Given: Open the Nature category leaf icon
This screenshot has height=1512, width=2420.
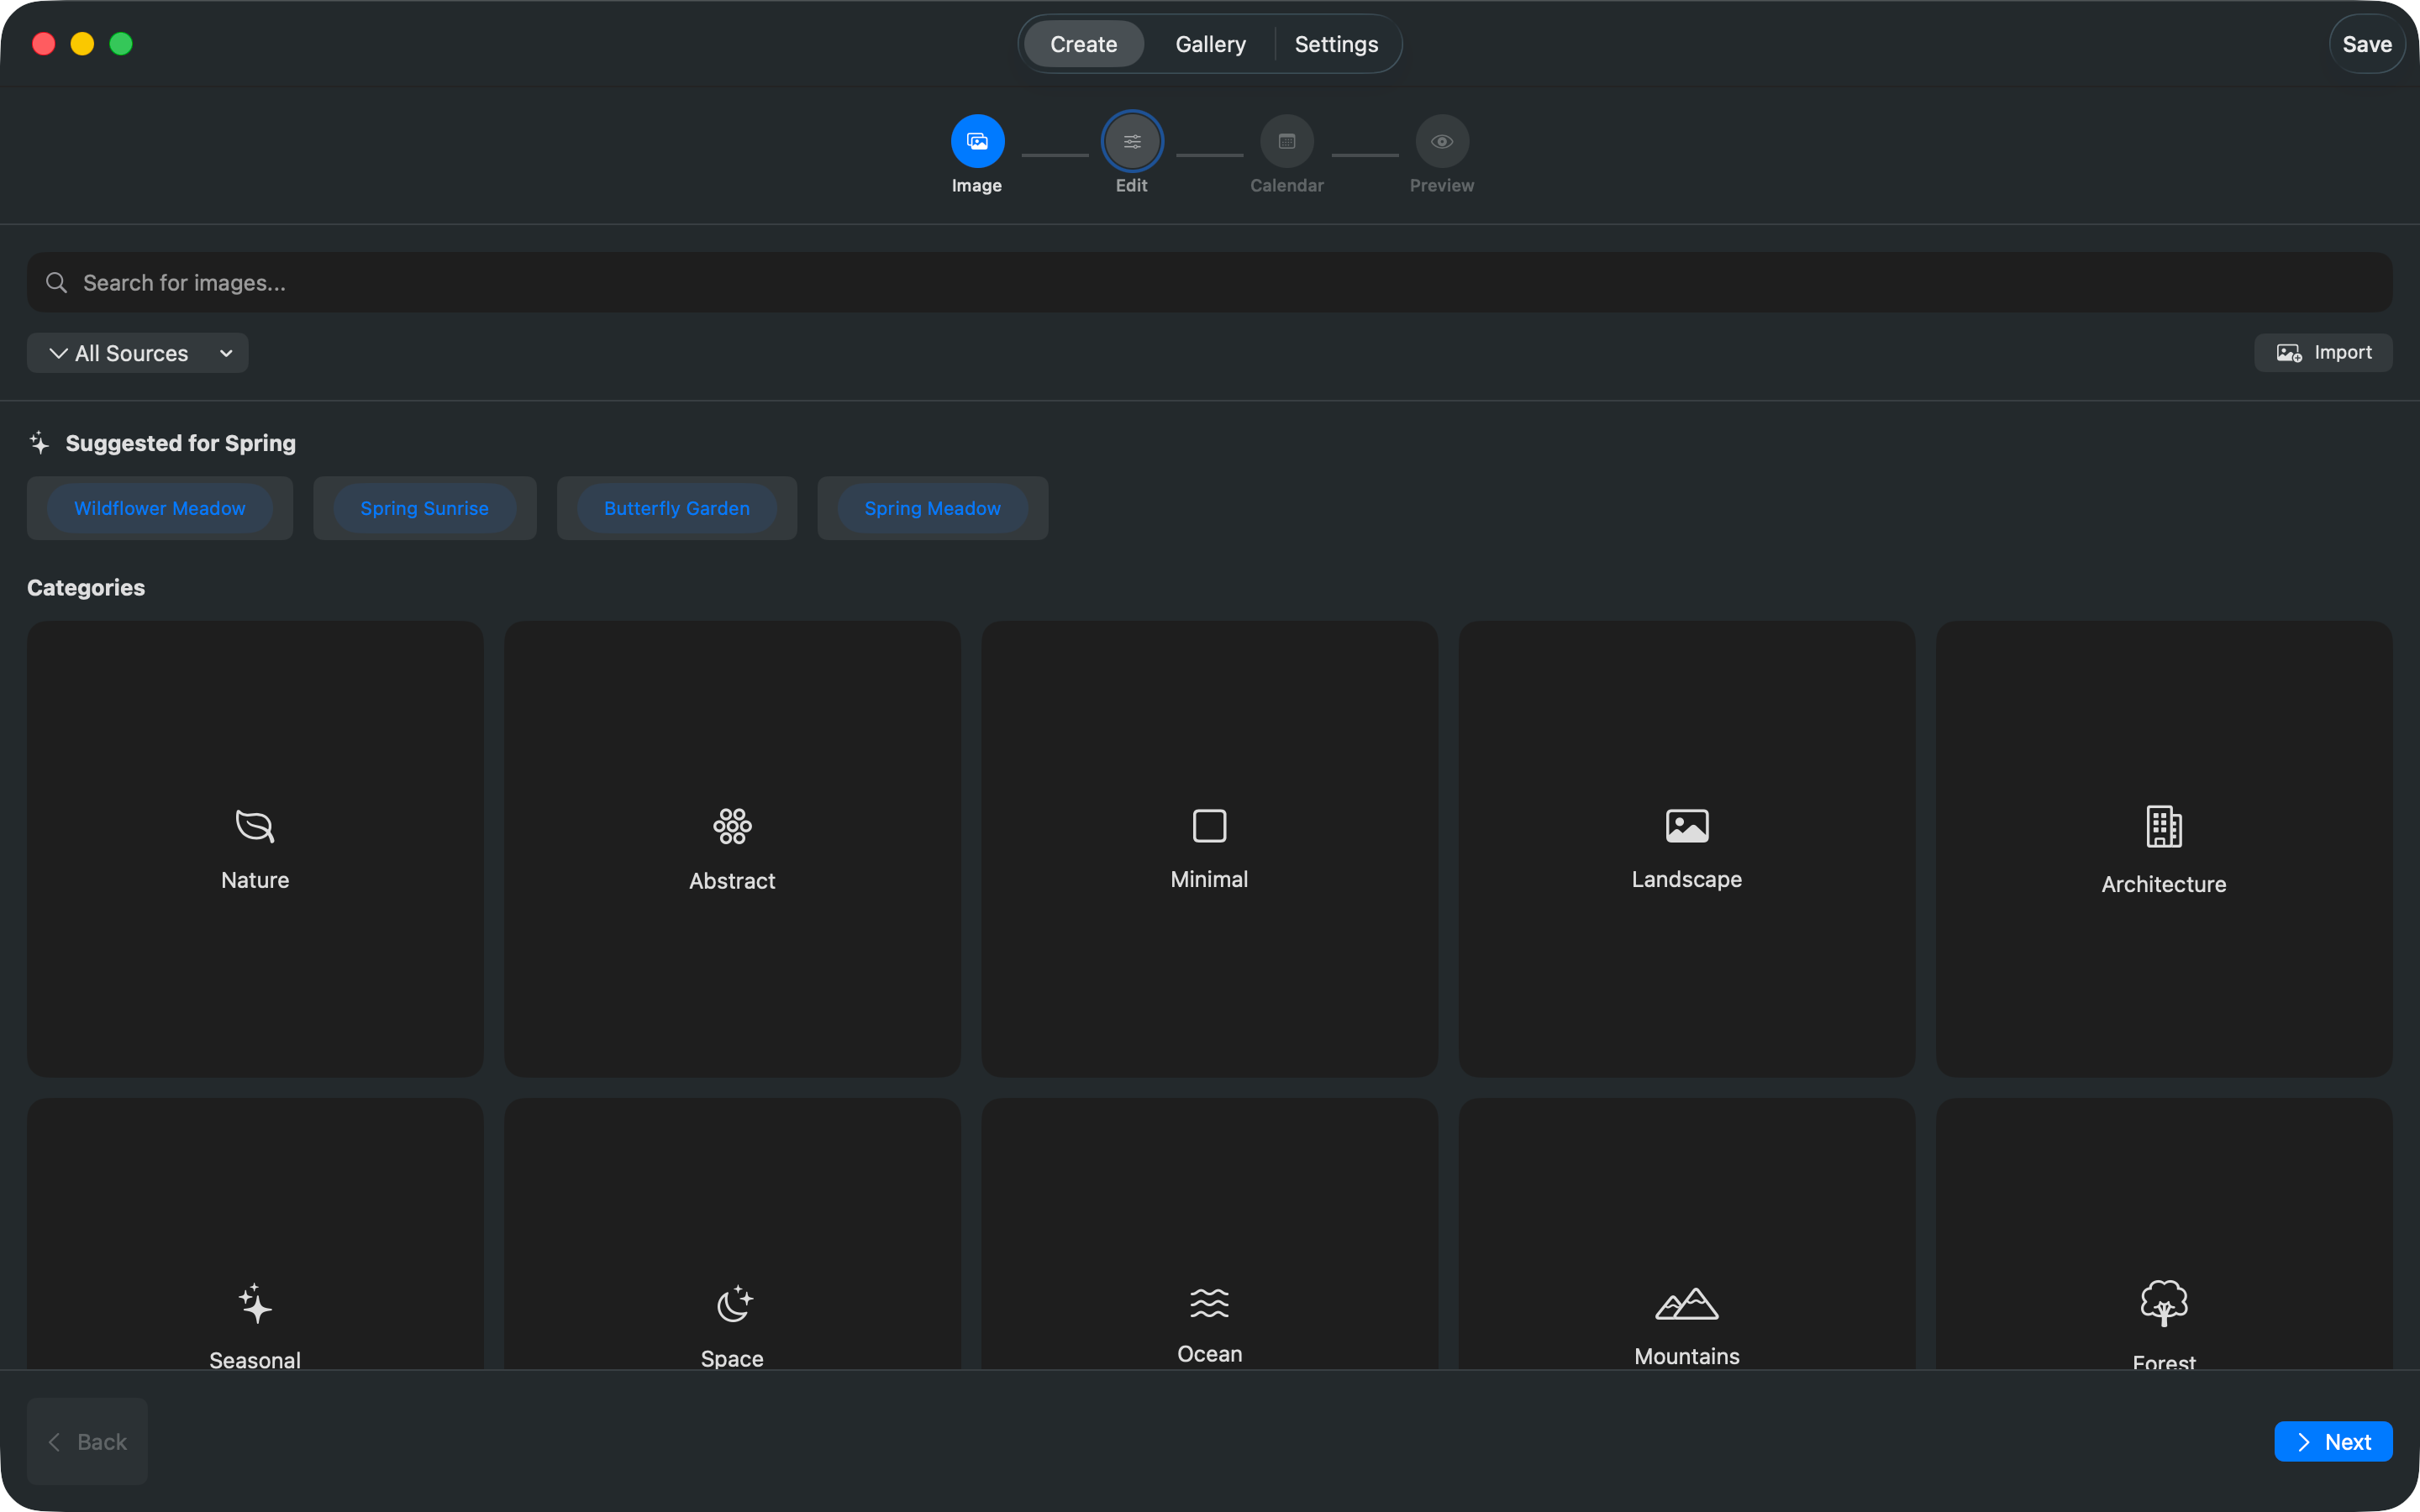Looking at the screenshot, I should coord(255,826).
